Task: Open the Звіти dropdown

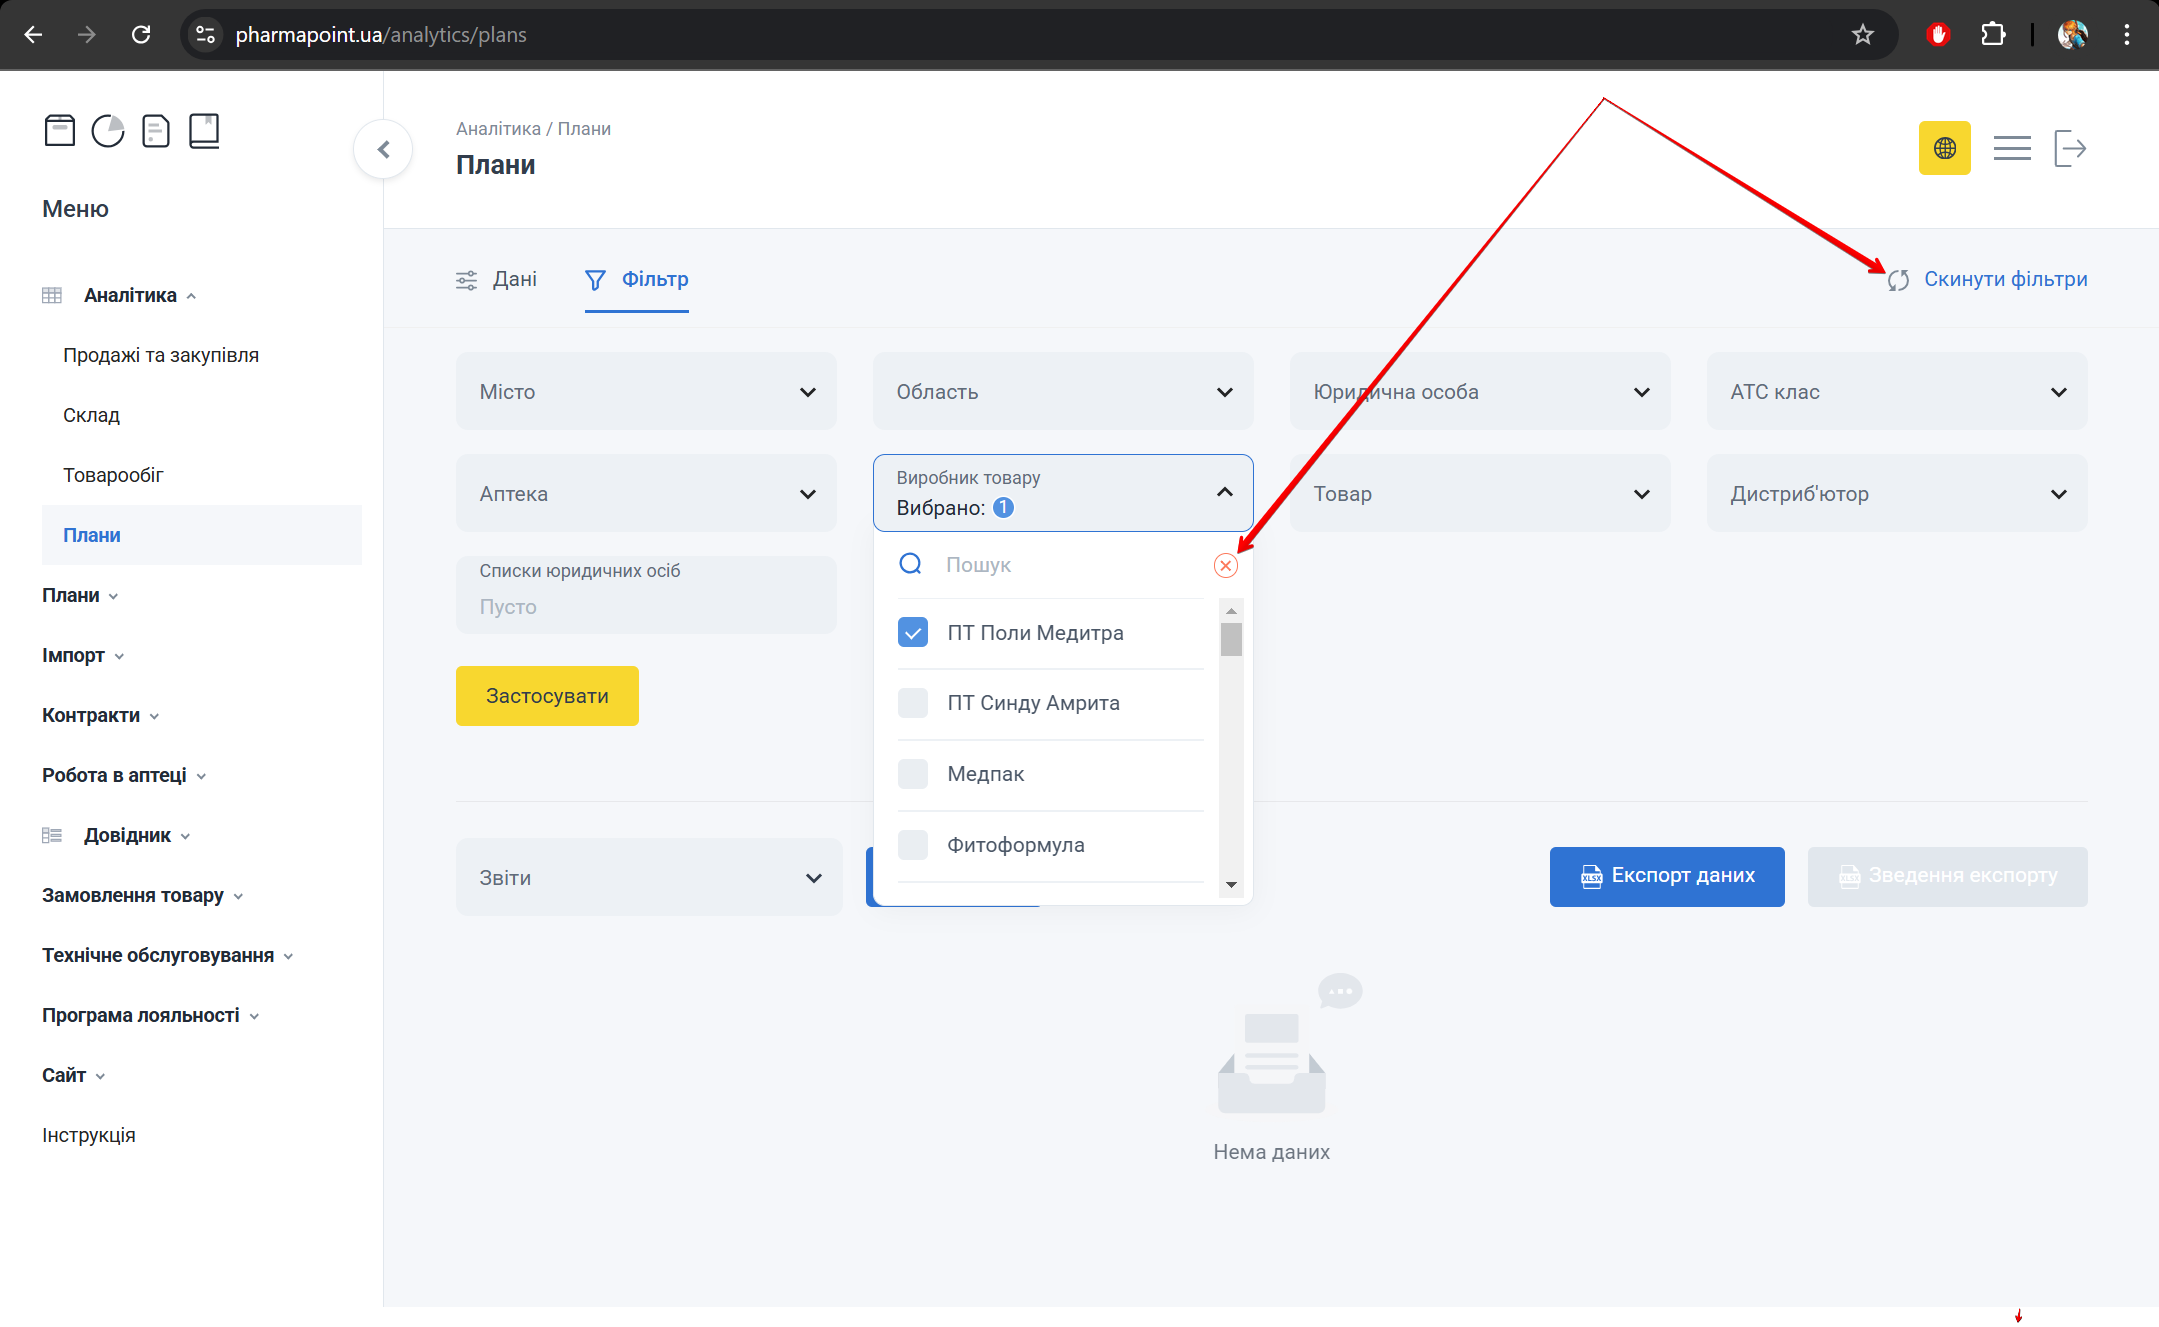Action: (x=649, y=878)
